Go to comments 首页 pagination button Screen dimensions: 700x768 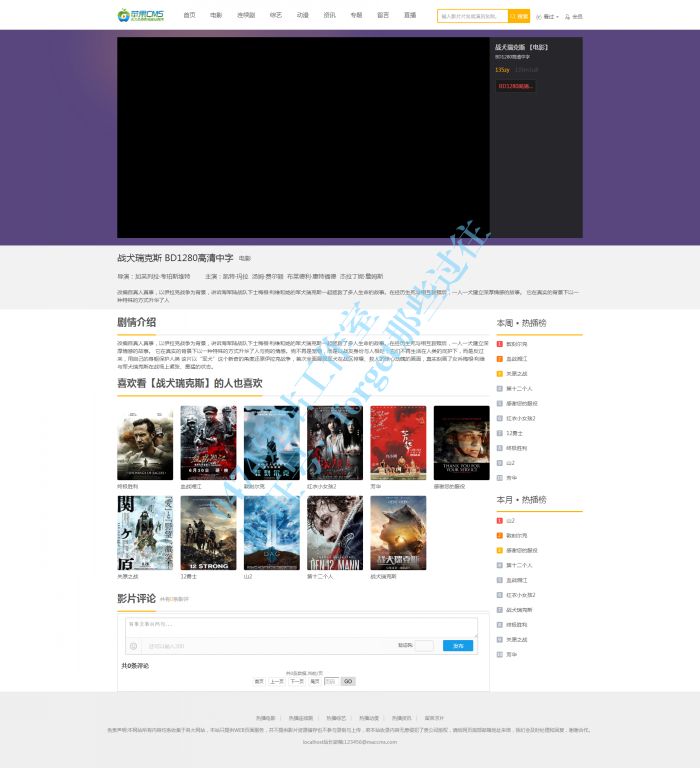coord(259,681)
